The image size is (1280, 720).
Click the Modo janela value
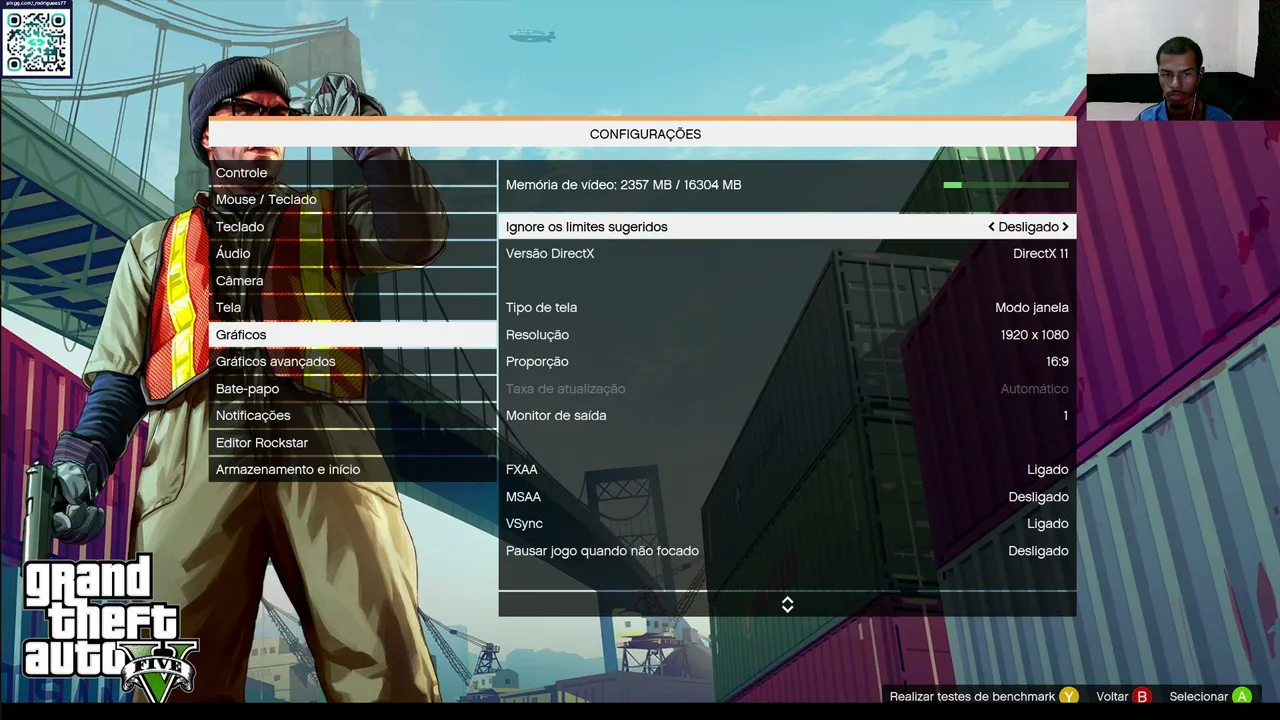coord(1032,308)
